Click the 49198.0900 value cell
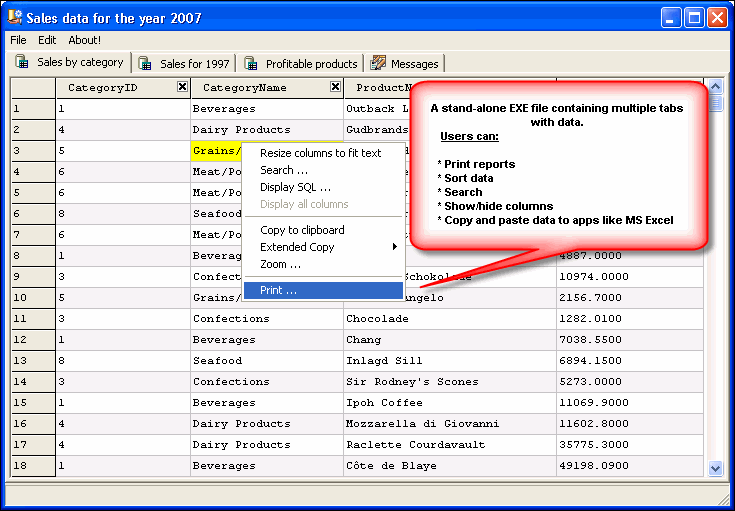This screenshot has width=735, height=511. coord(630,466)
